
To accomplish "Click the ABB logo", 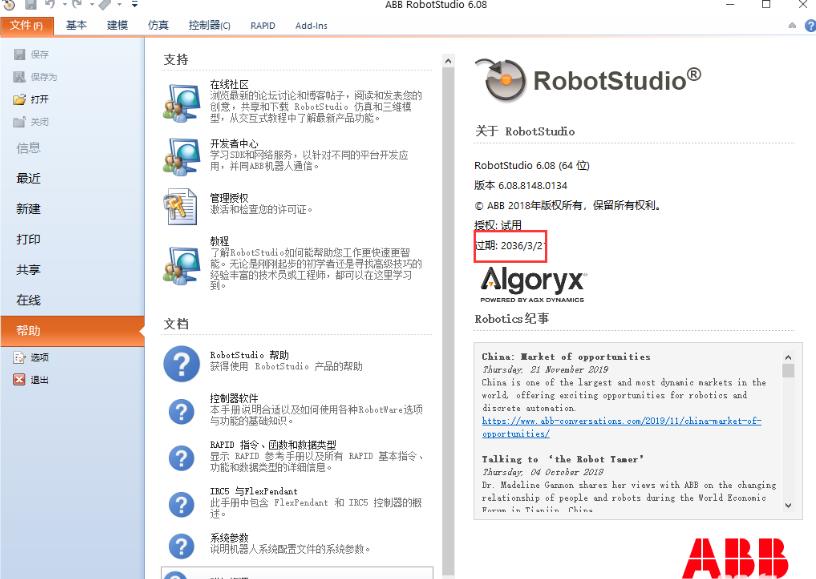I will click(734, 558).
